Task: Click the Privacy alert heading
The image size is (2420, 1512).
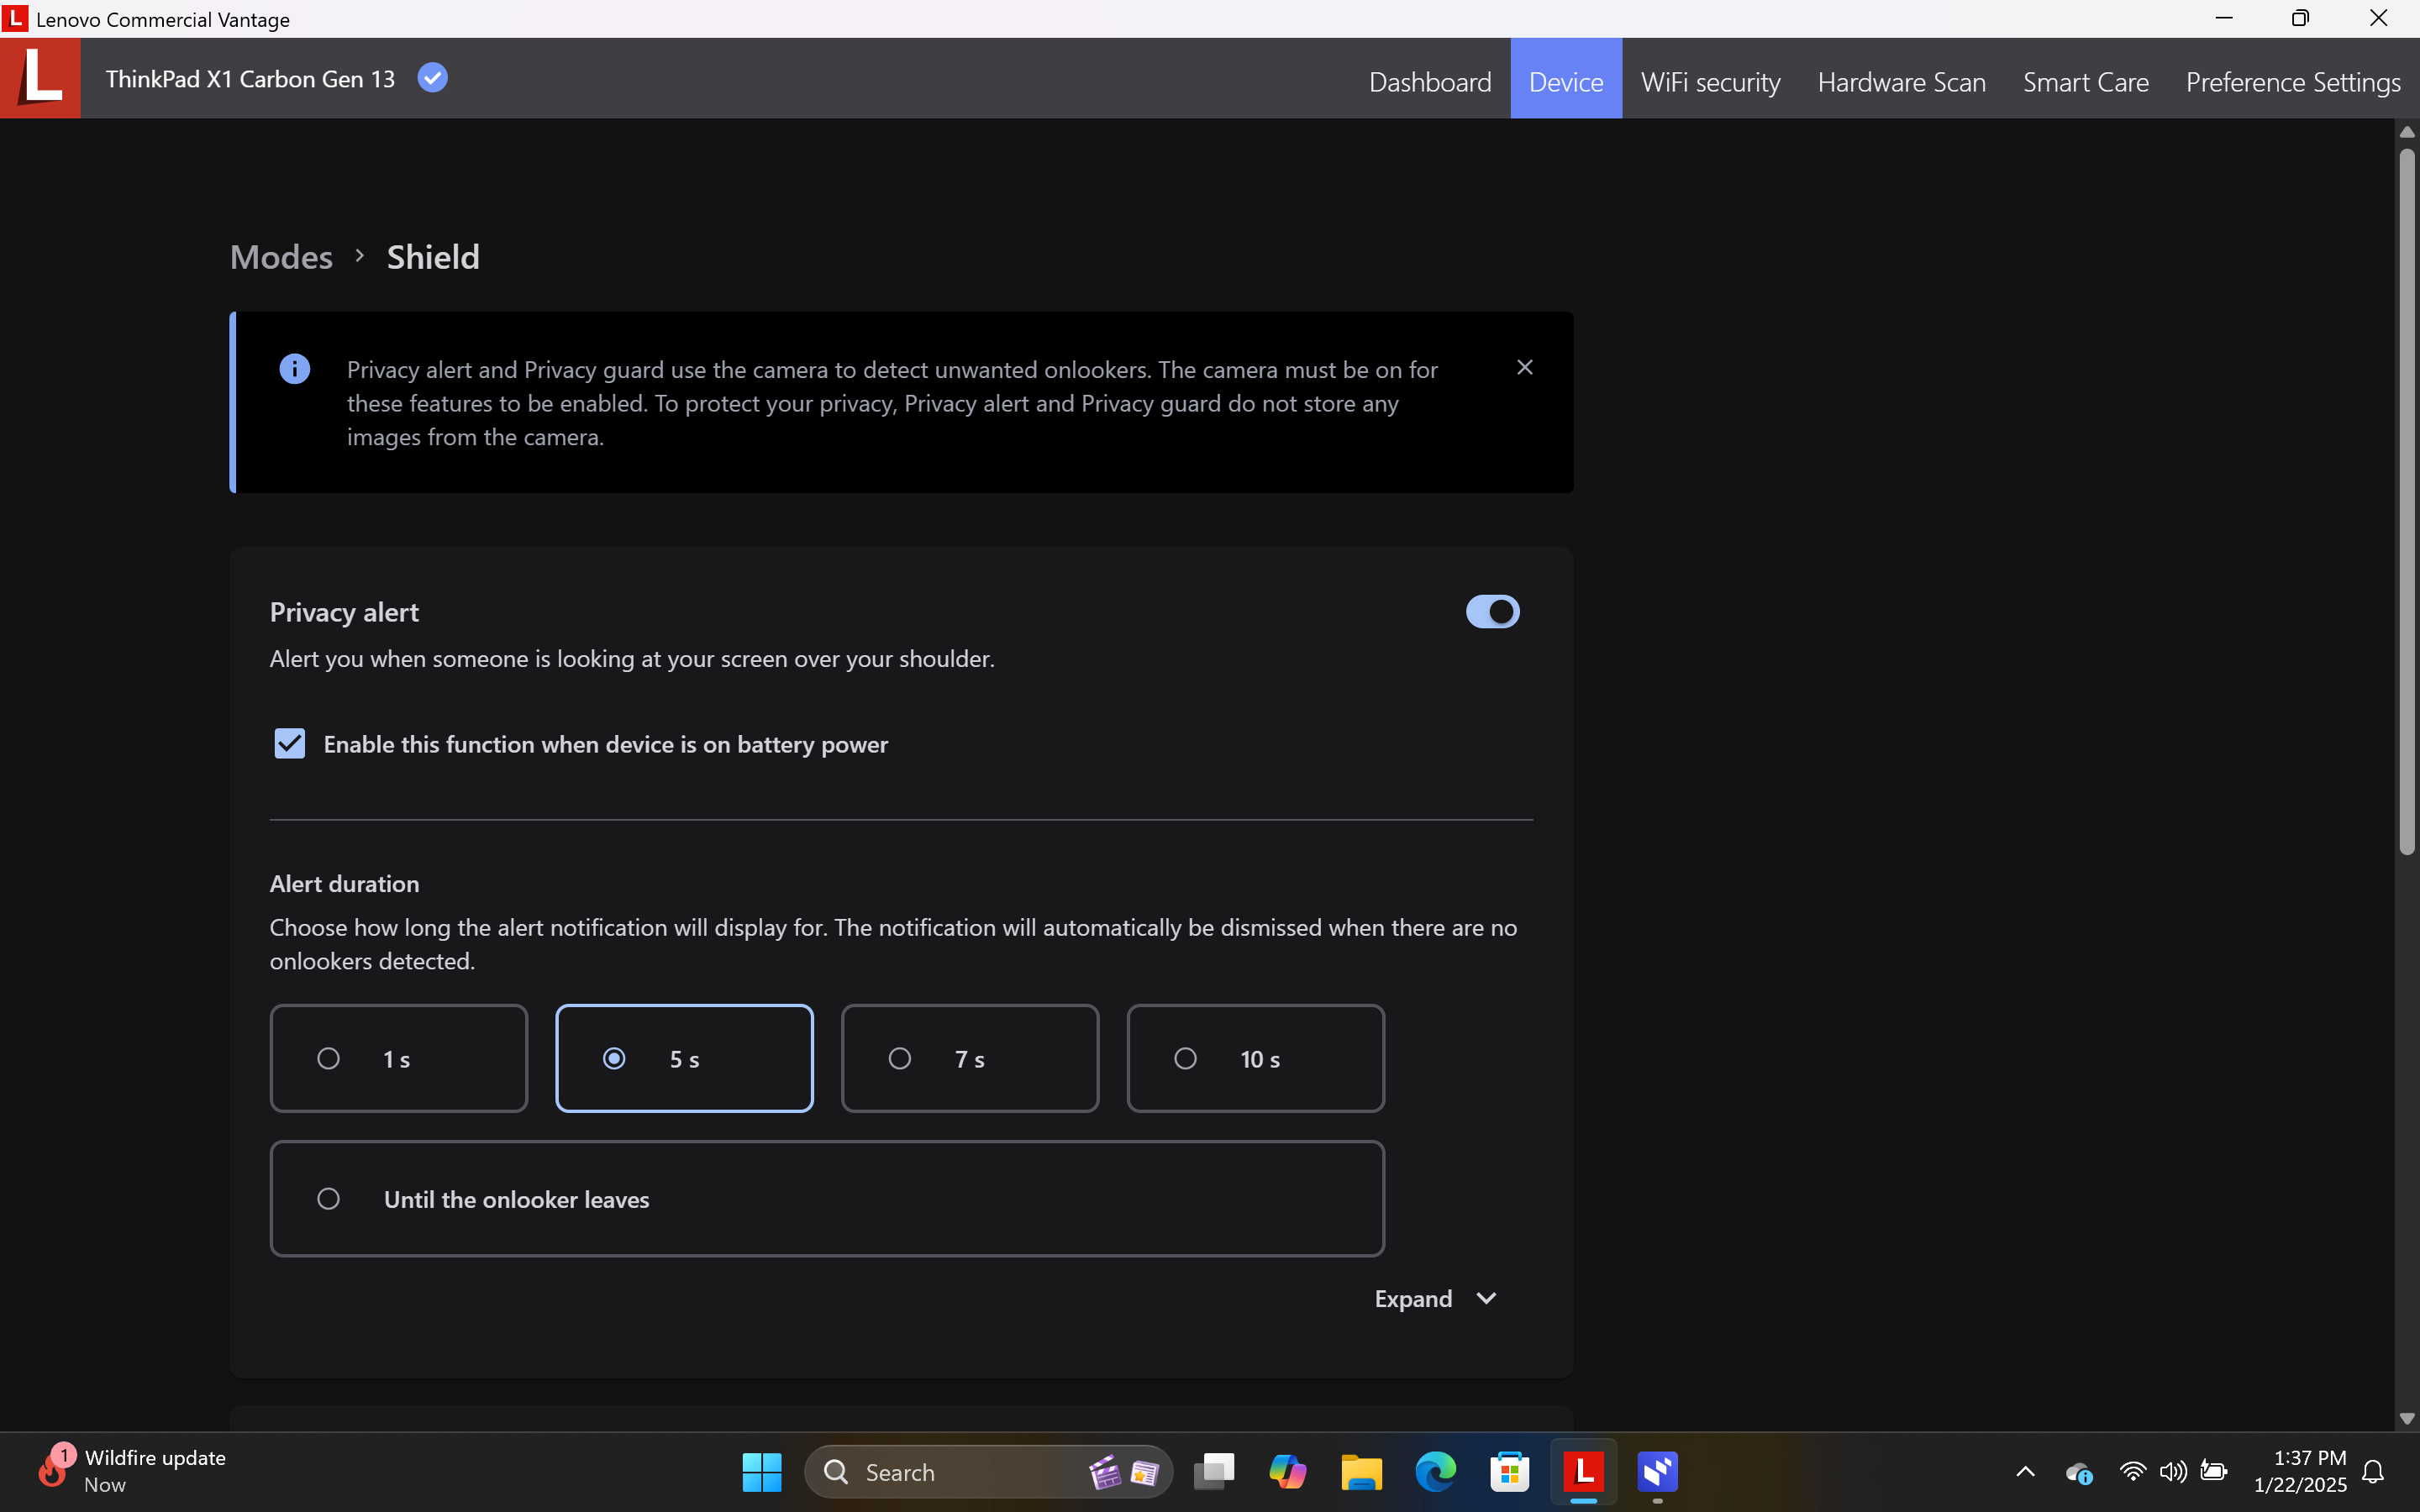Action: pyautogui.click(x=344, y=612)
